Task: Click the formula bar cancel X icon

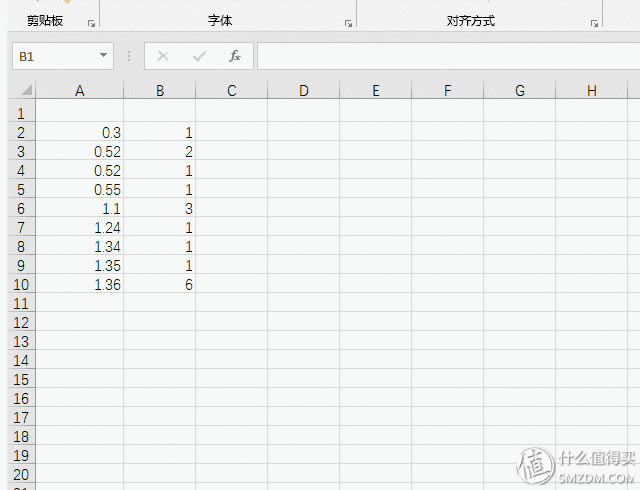Action: click(x=163, y=56)
